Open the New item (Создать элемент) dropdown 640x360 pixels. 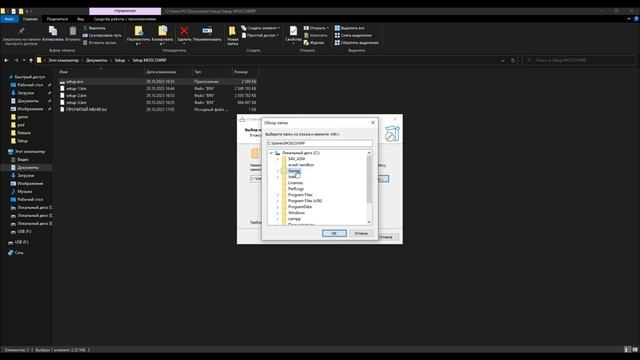(260, 28)
